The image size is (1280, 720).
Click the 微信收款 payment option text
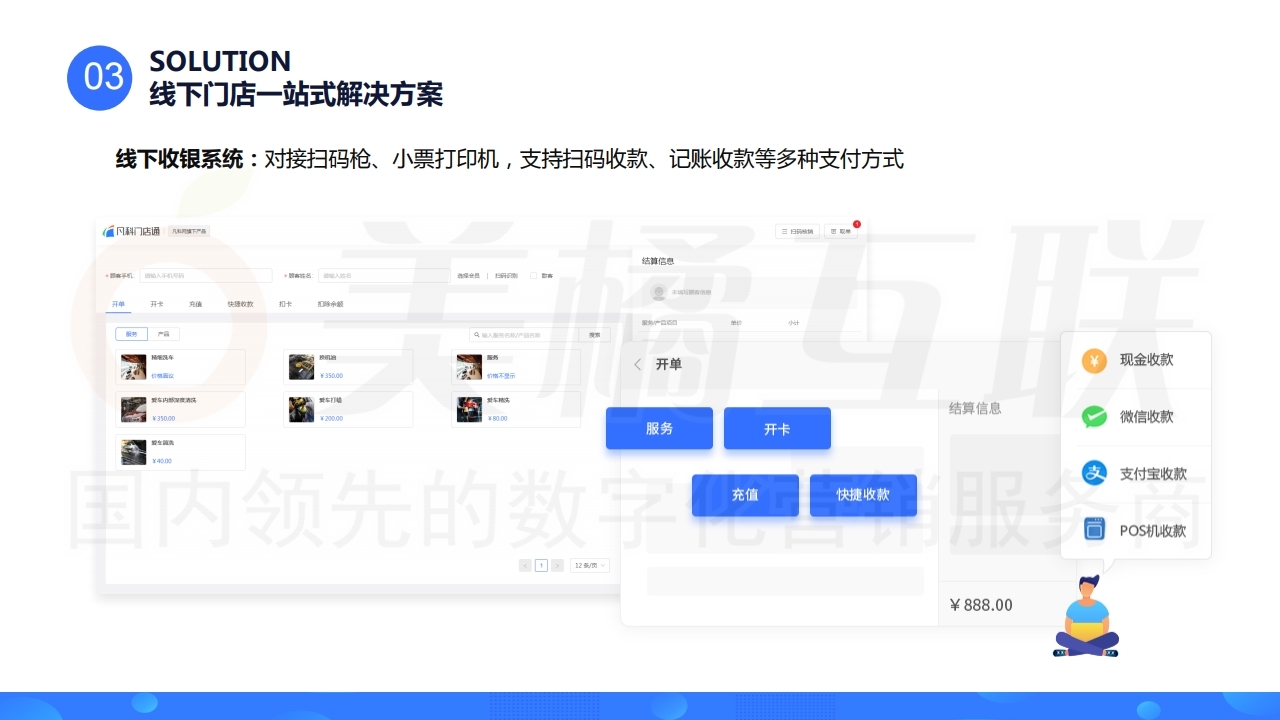pyautogui.click(x=1147, y=417)
